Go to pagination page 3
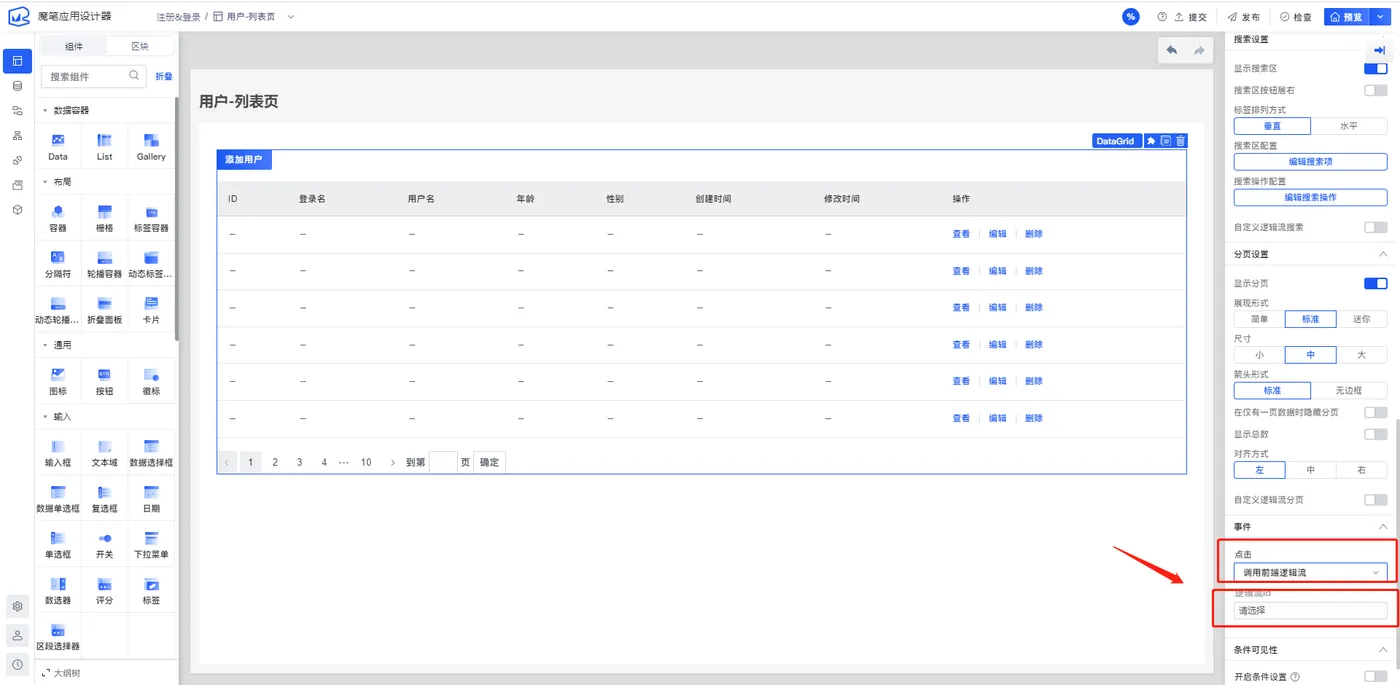 (300, 462)
